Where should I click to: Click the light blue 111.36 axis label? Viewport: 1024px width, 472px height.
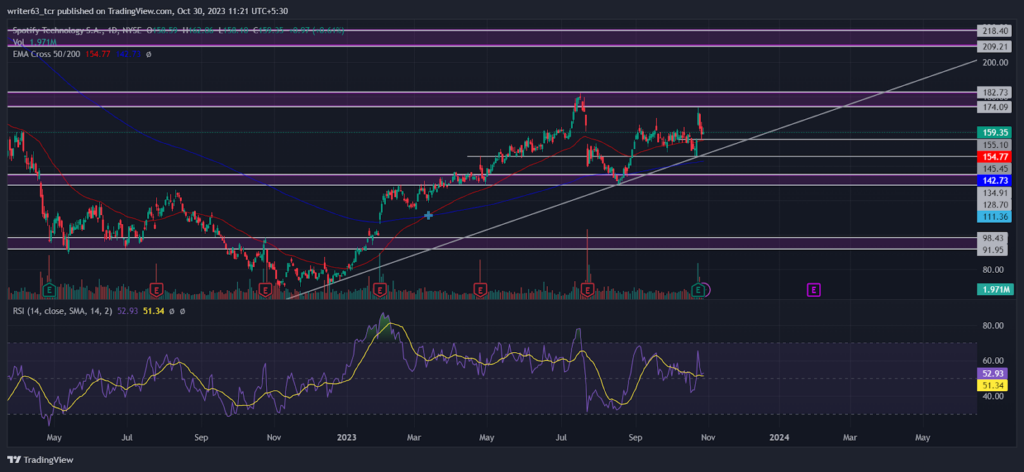[x=995, y=216]
